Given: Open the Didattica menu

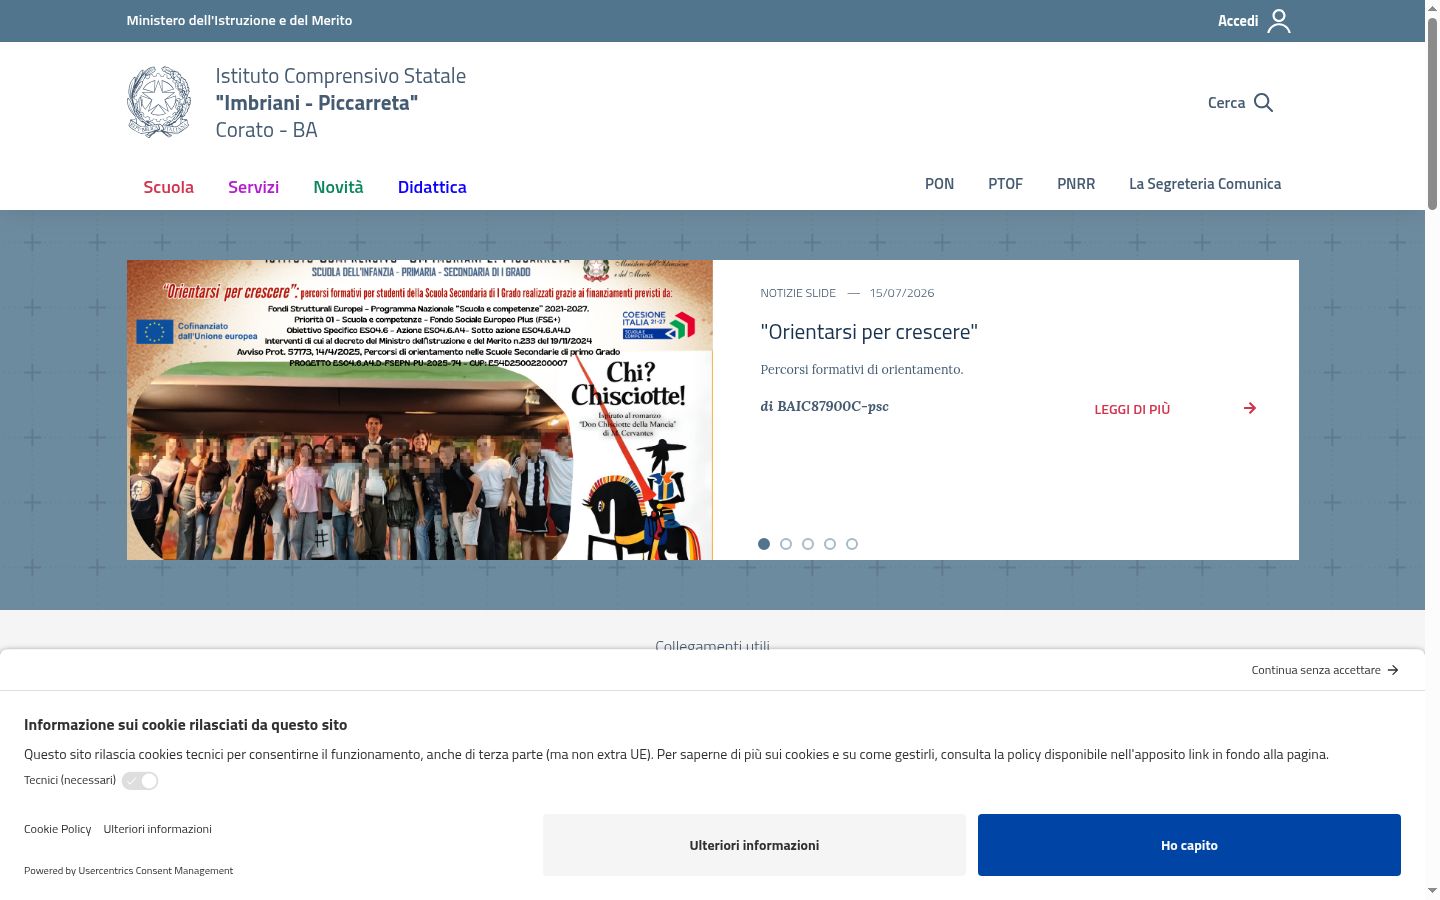Looking at the screenshot, I should pos(432,187).
